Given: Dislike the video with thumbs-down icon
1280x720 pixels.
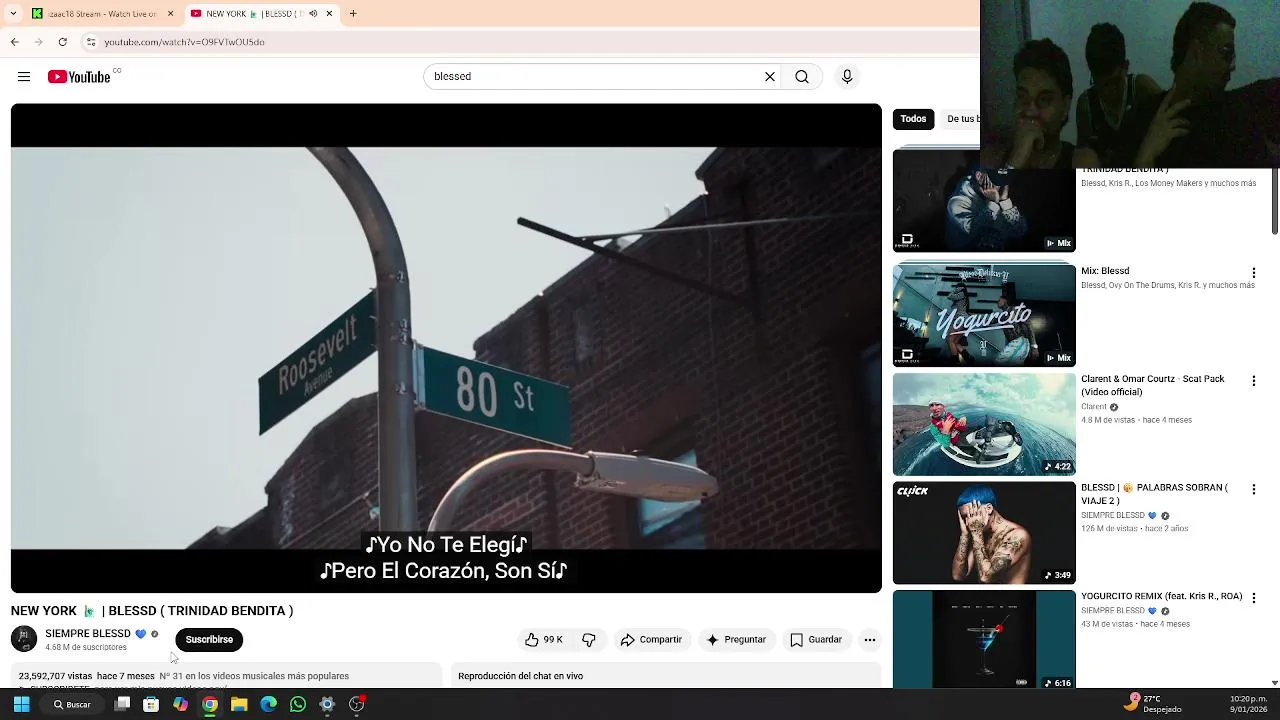Looking at the screenshot, I should [x=589, y=640].
